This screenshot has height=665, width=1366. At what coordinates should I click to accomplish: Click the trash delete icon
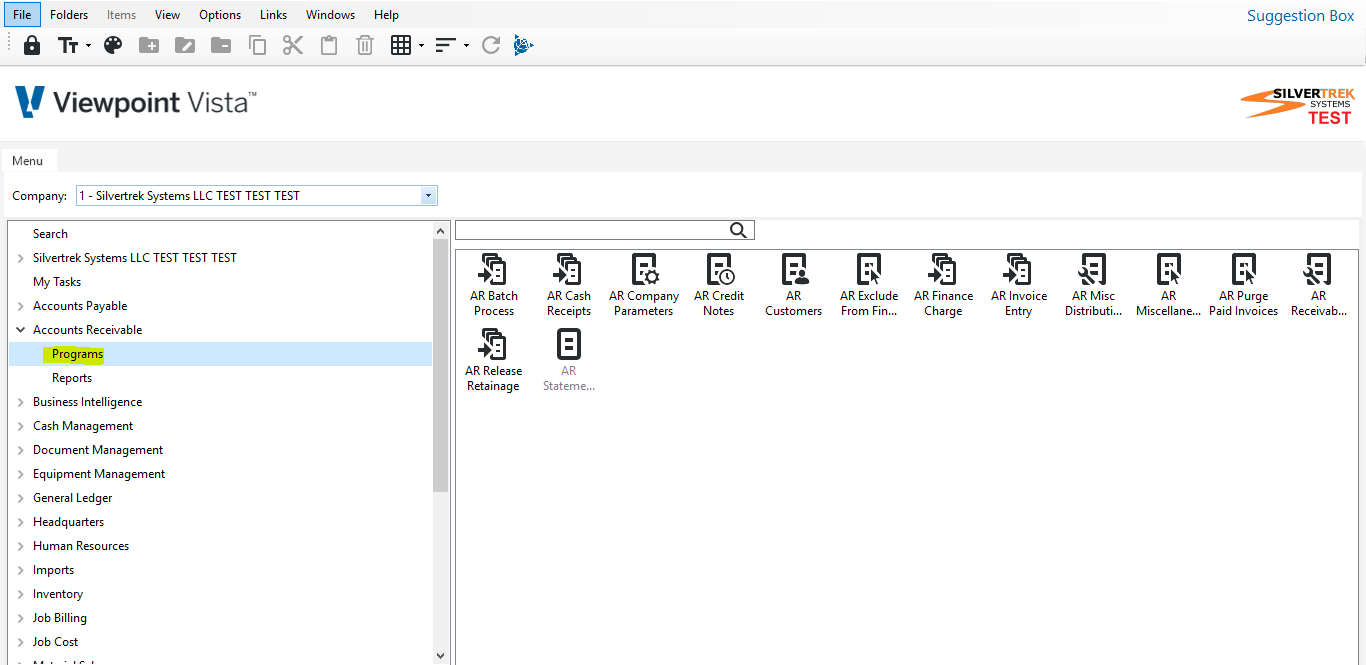point(365,45)
